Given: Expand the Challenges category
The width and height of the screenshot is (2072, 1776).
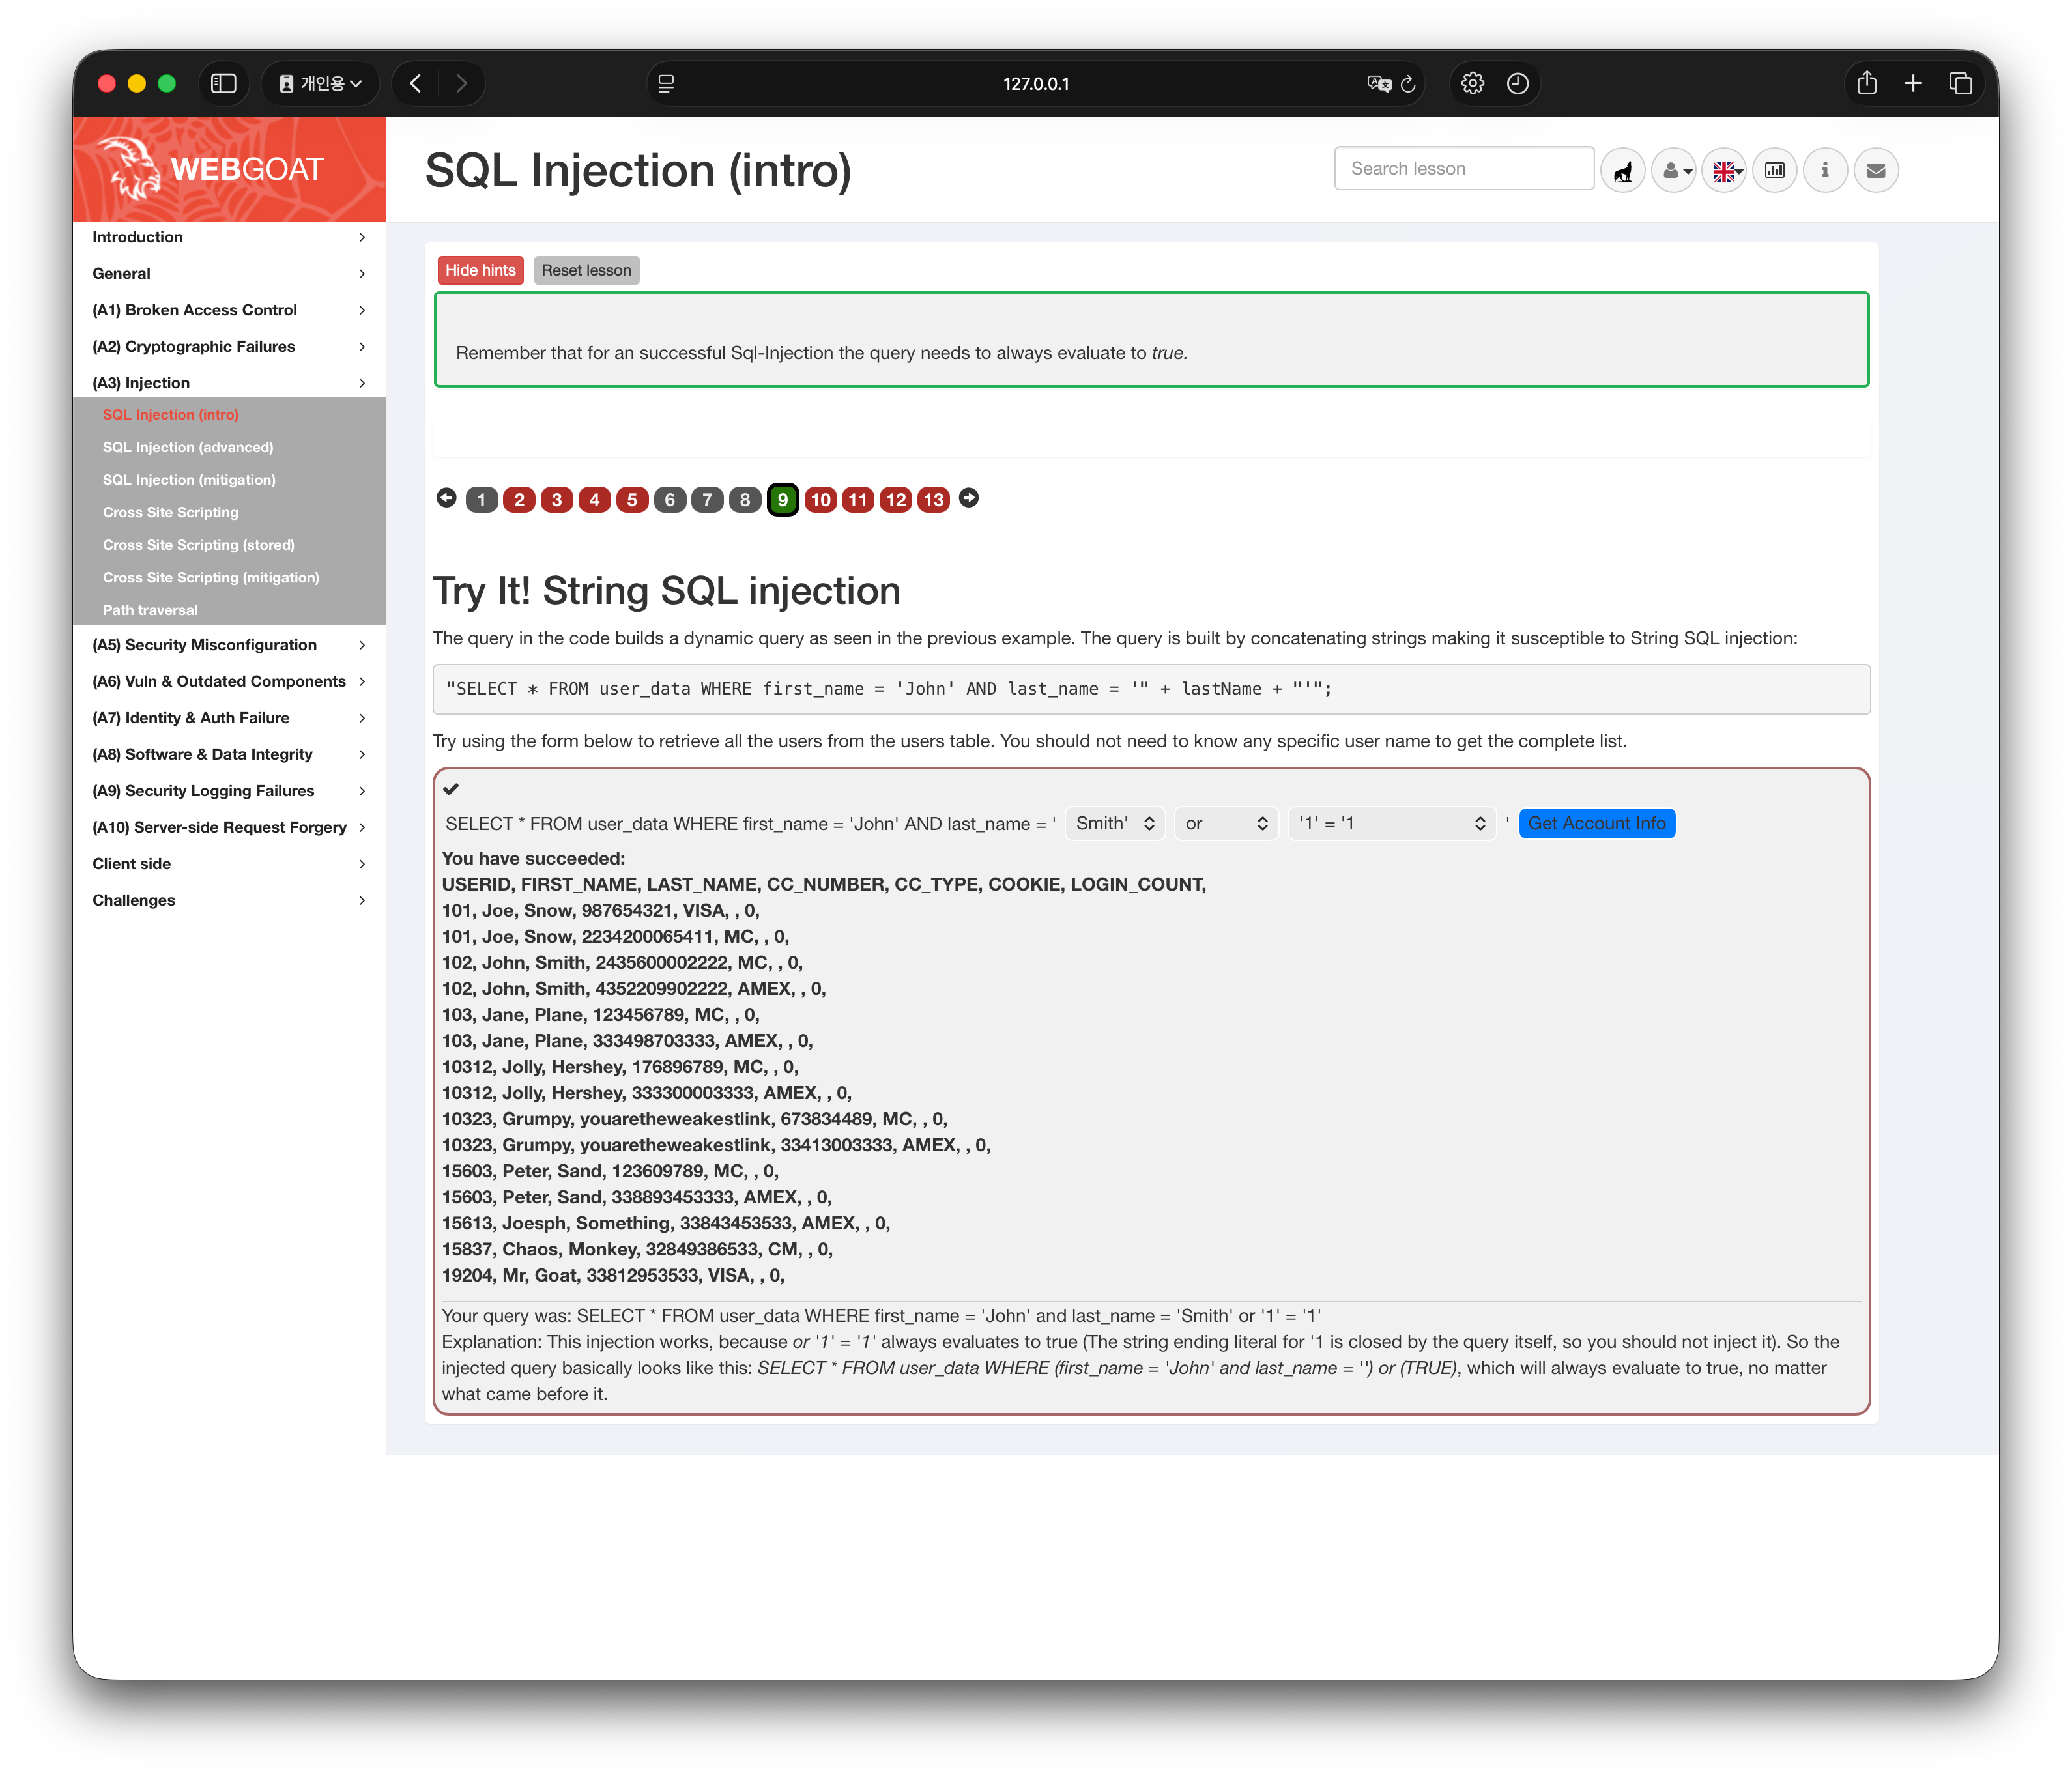Looking at the screenshot, I should click(229, 900).
